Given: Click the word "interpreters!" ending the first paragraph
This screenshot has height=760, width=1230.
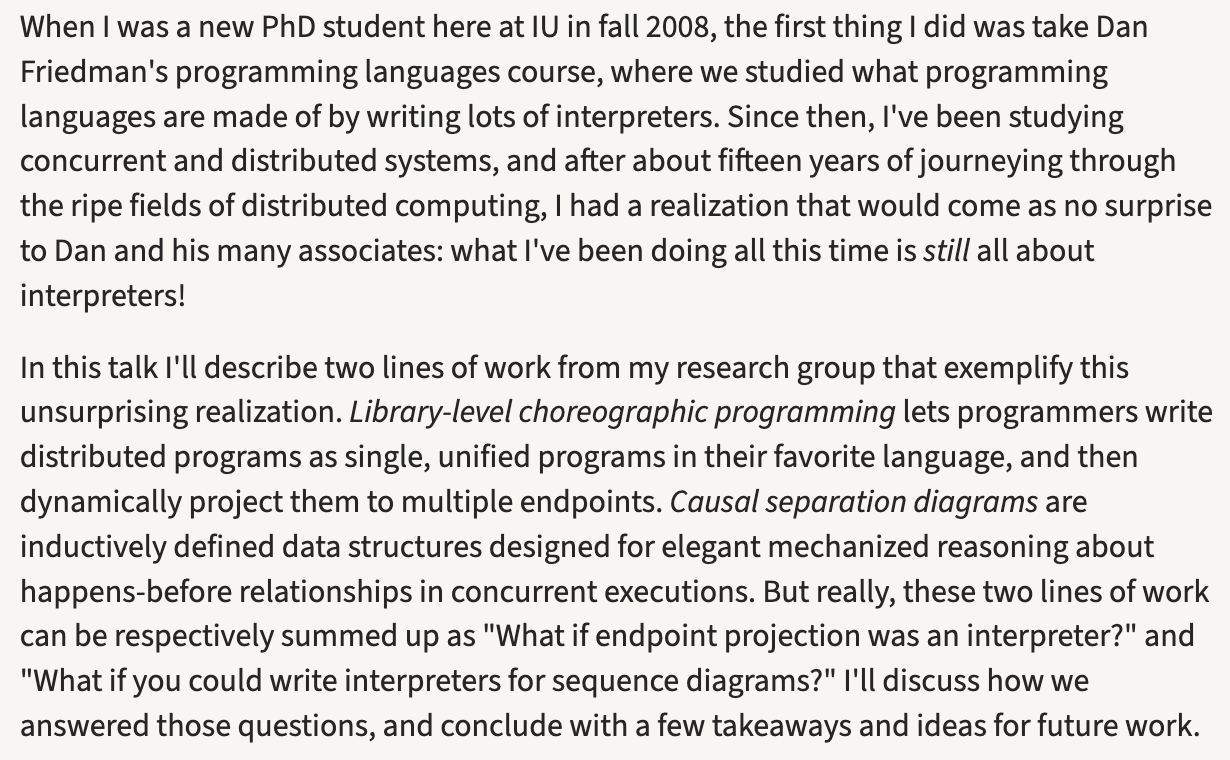Looking at the screenshot, I should pyautogui.click(x=103, y=295).
